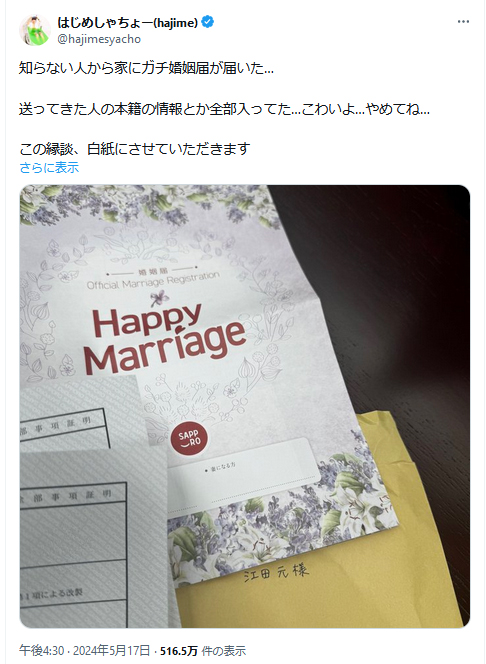This screenshot has height=664, width=486.
Task: Click the 2024年5月17日 date
Action: [112, 650]
